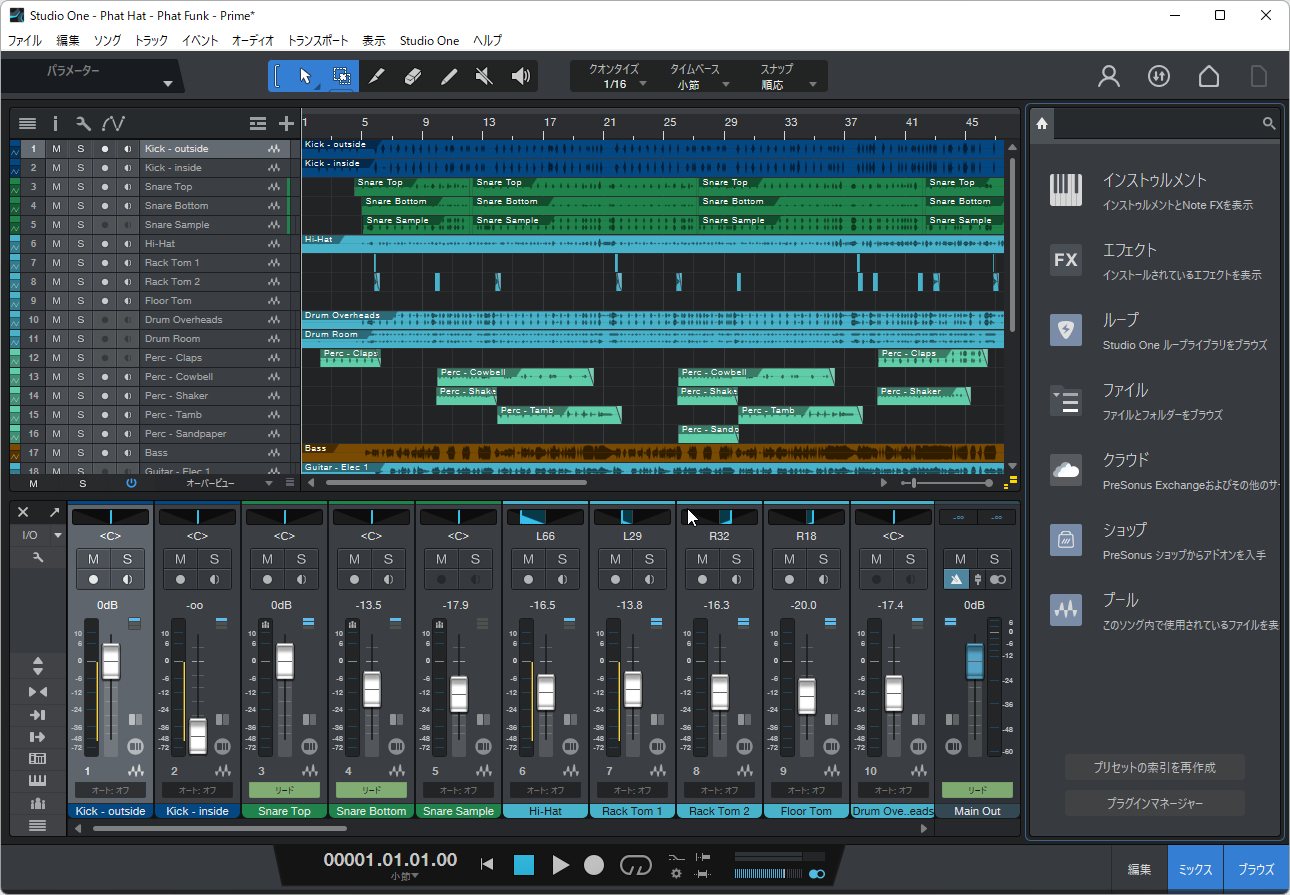Viewport: 1290px width, 895px height.
Task: Open the Studio One menu
Action: point(429,40)
